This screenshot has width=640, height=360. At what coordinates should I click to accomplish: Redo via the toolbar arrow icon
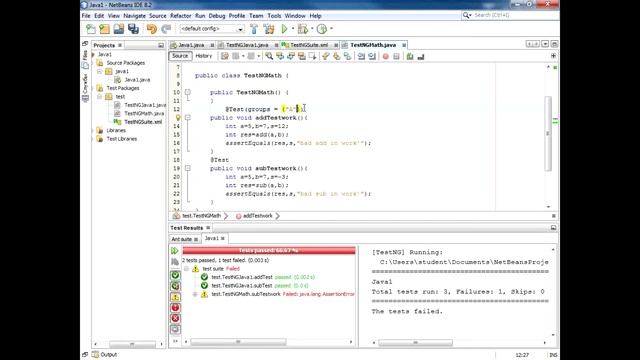click(166, 29)
